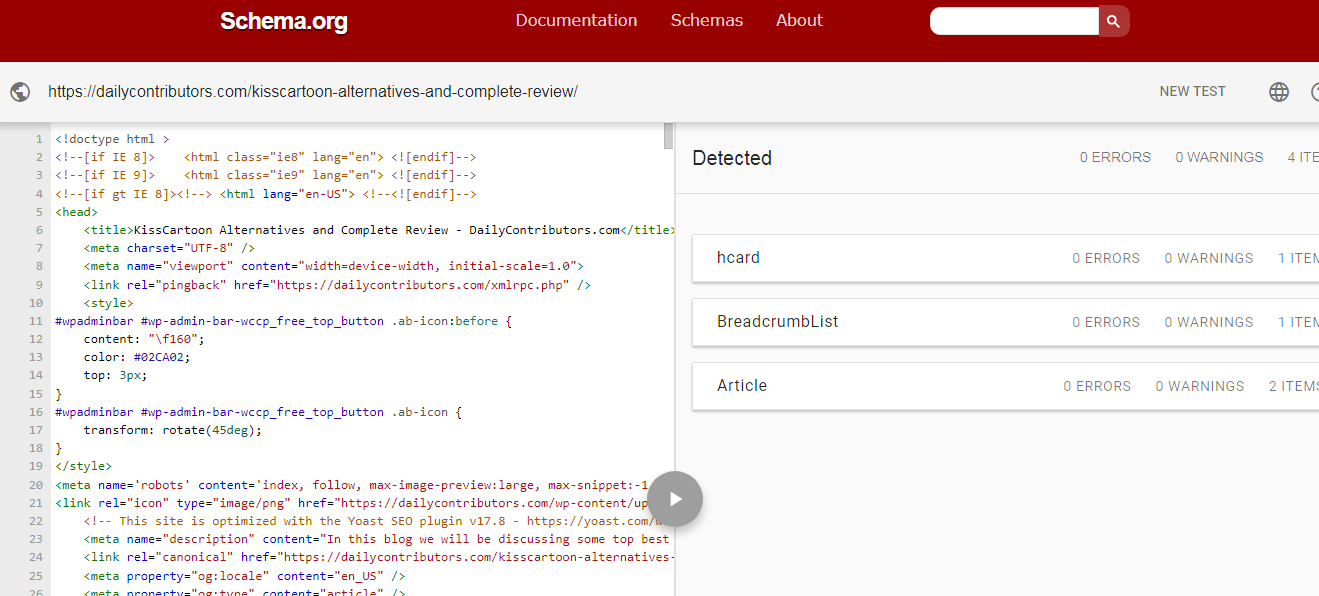The image size is (1319, 596).
Task: Open the language globe icon near NEW TEST
Action: (1278, 91)
